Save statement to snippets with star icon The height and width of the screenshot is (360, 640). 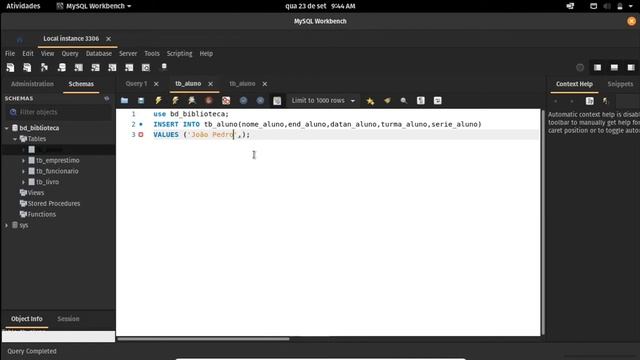click(370, 101)
